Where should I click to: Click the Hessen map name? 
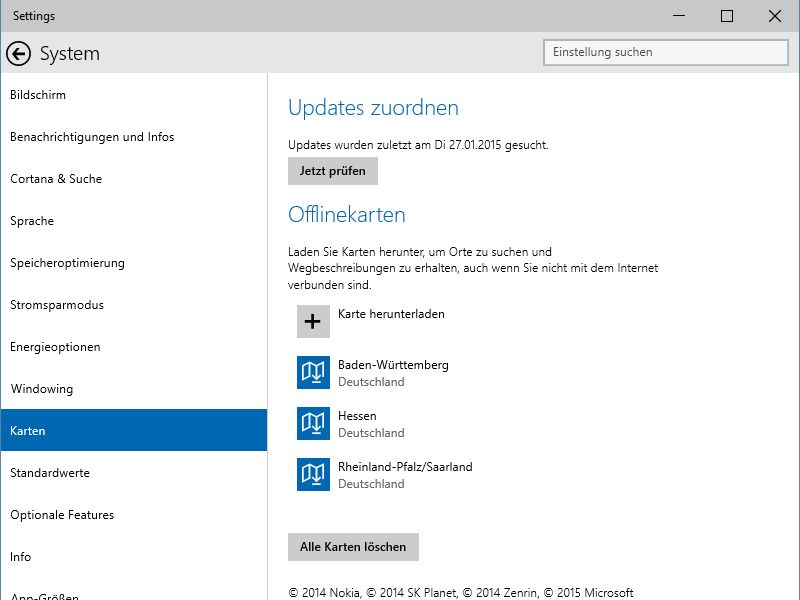click(357, 416)
